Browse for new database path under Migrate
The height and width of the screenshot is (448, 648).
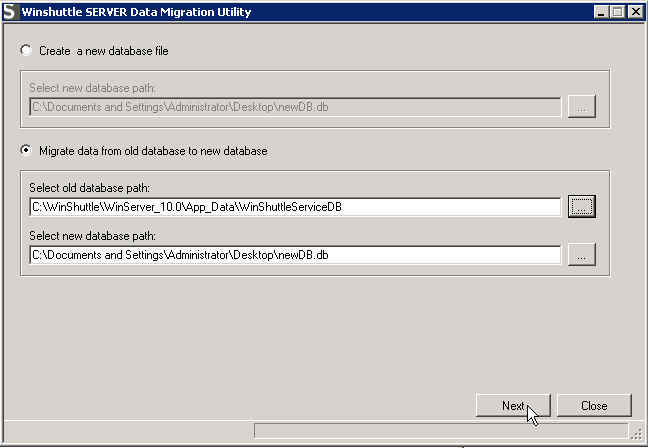coord(581,254)
